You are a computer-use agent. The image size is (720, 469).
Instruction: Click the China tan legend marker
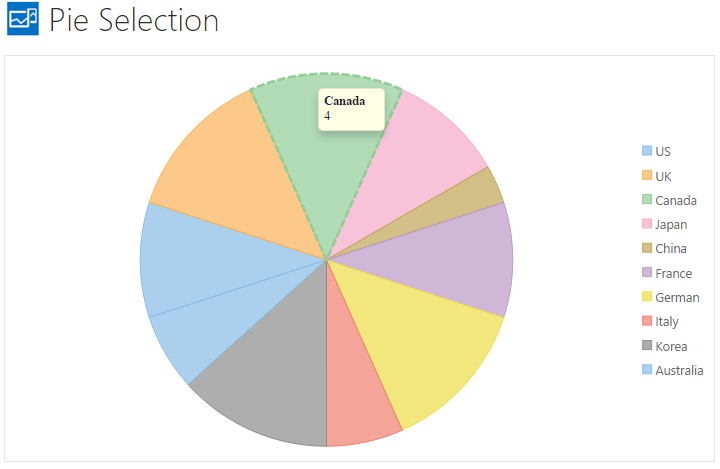click(x=647, y=249)
